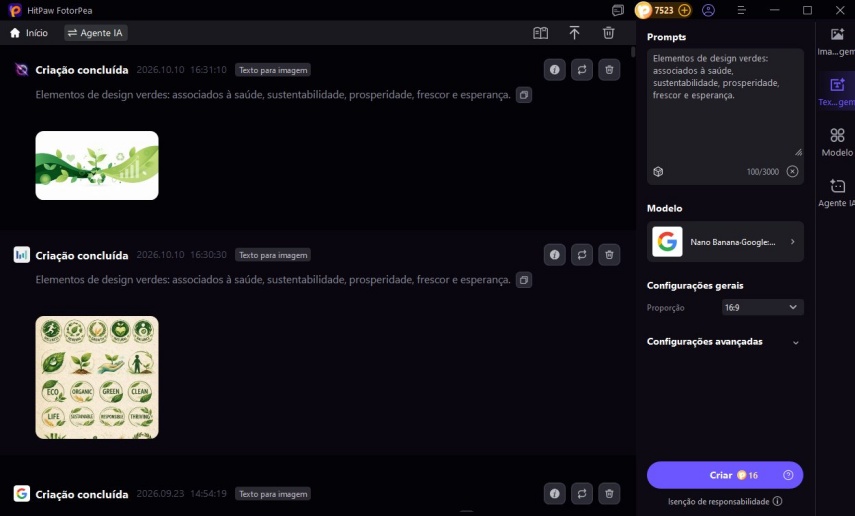
Task: Regenerate the 16:30:30 creation
Action: [582, 255]
